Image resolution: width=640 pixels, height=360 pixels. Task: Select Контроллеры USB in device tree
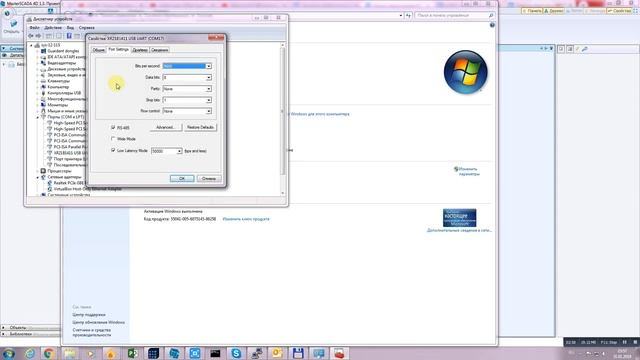click(64, 93)
